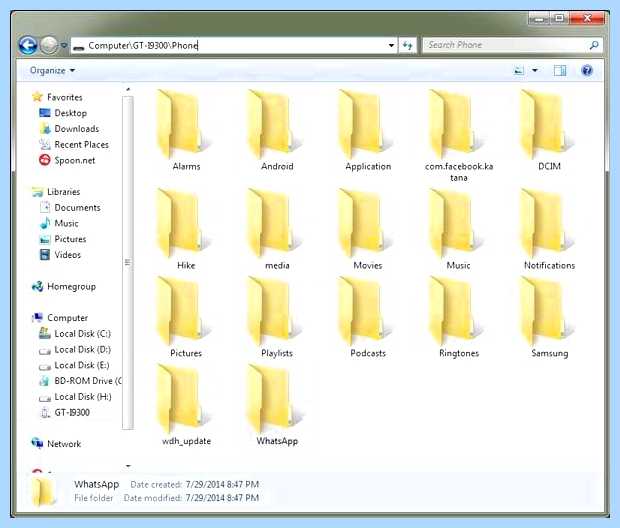Open the Alarms folder
620x528 pixels.
tap(186, 132)
